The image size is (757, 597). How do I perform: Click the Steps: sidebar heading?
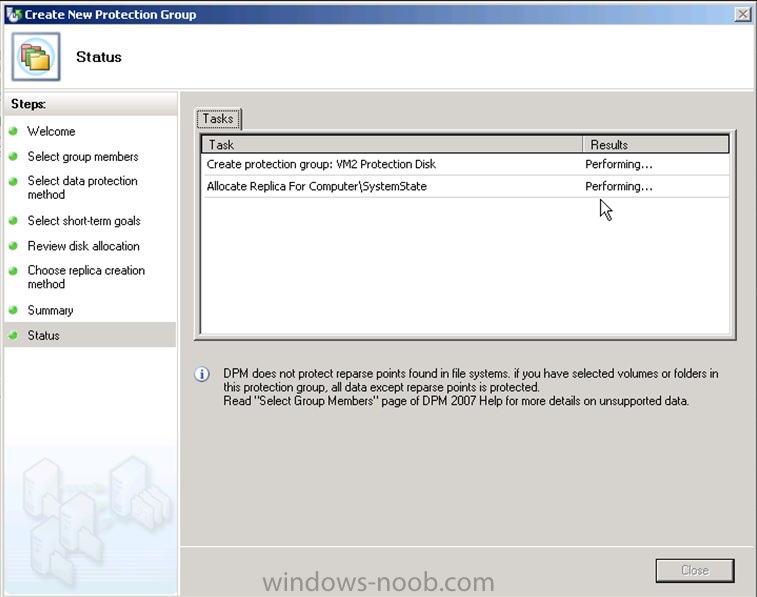click(28, 104)
